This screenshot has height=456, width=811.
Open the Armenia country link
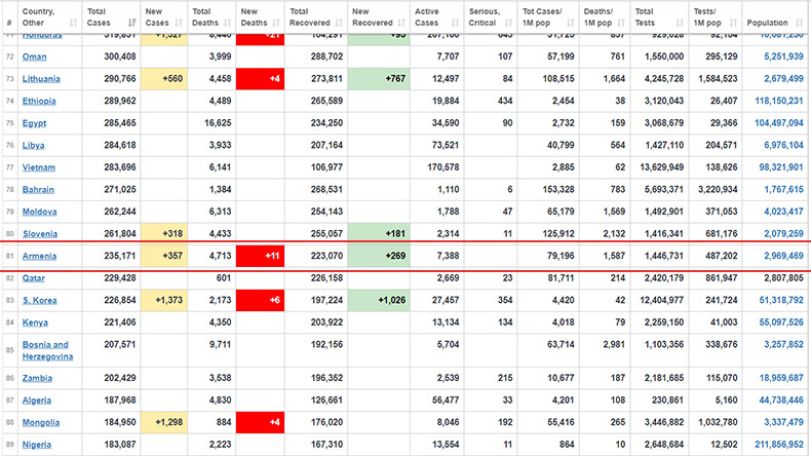tap(39, 256)
